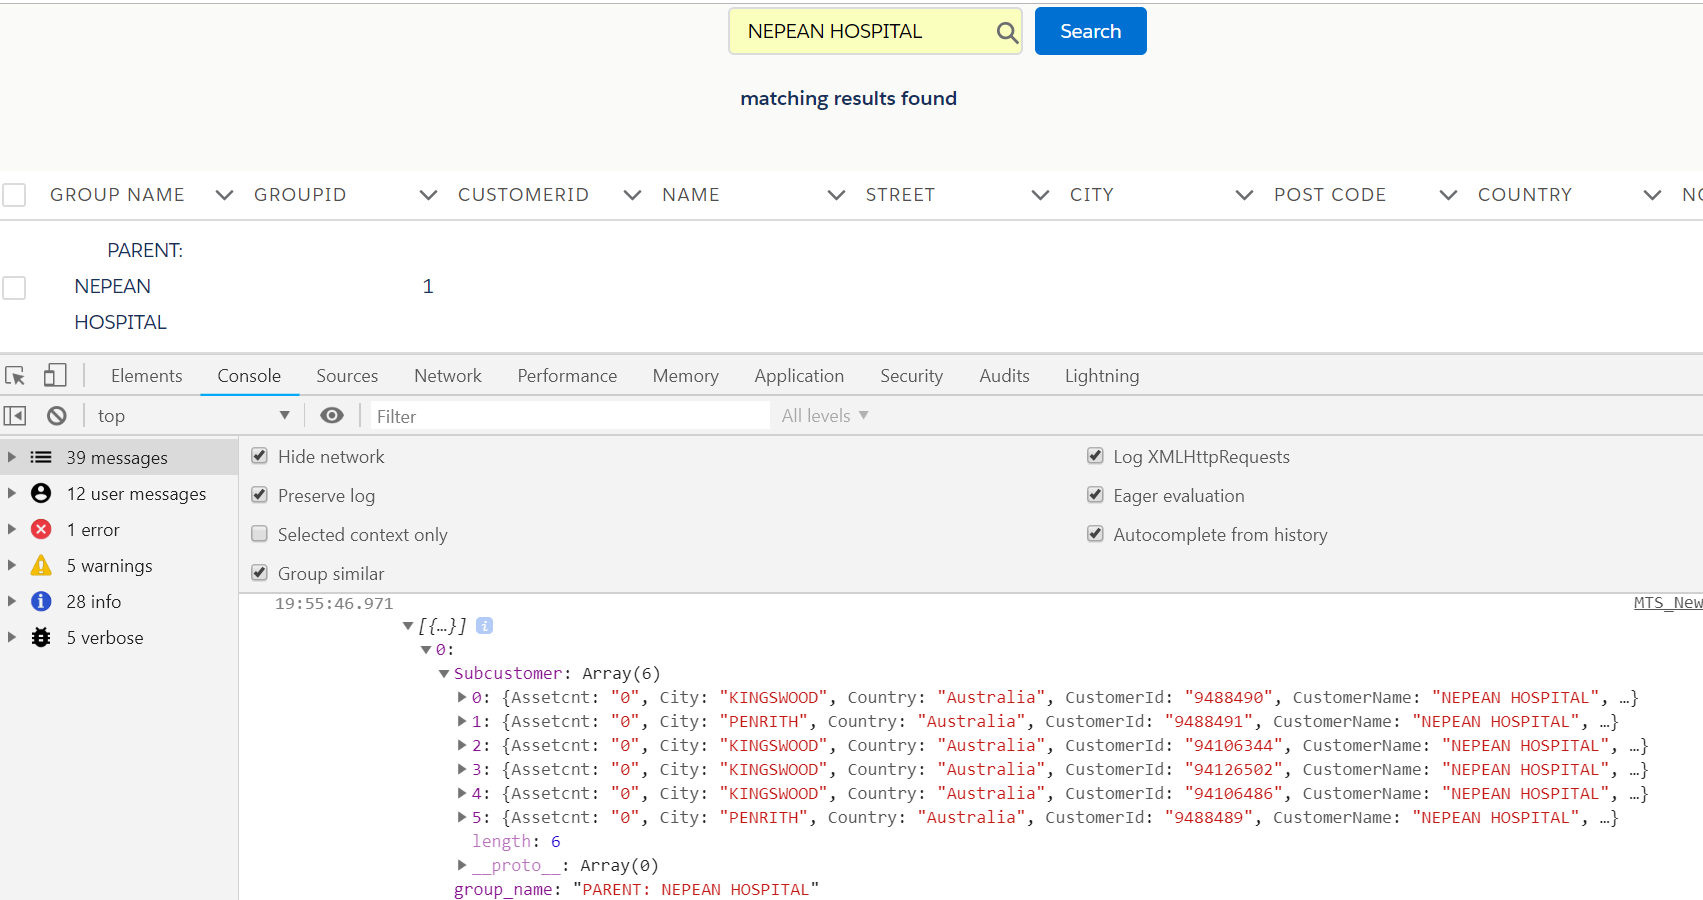This screenshot has width=1703, height=900.
Task: Toggle Hide network checkbox
Action: (260, 456)
